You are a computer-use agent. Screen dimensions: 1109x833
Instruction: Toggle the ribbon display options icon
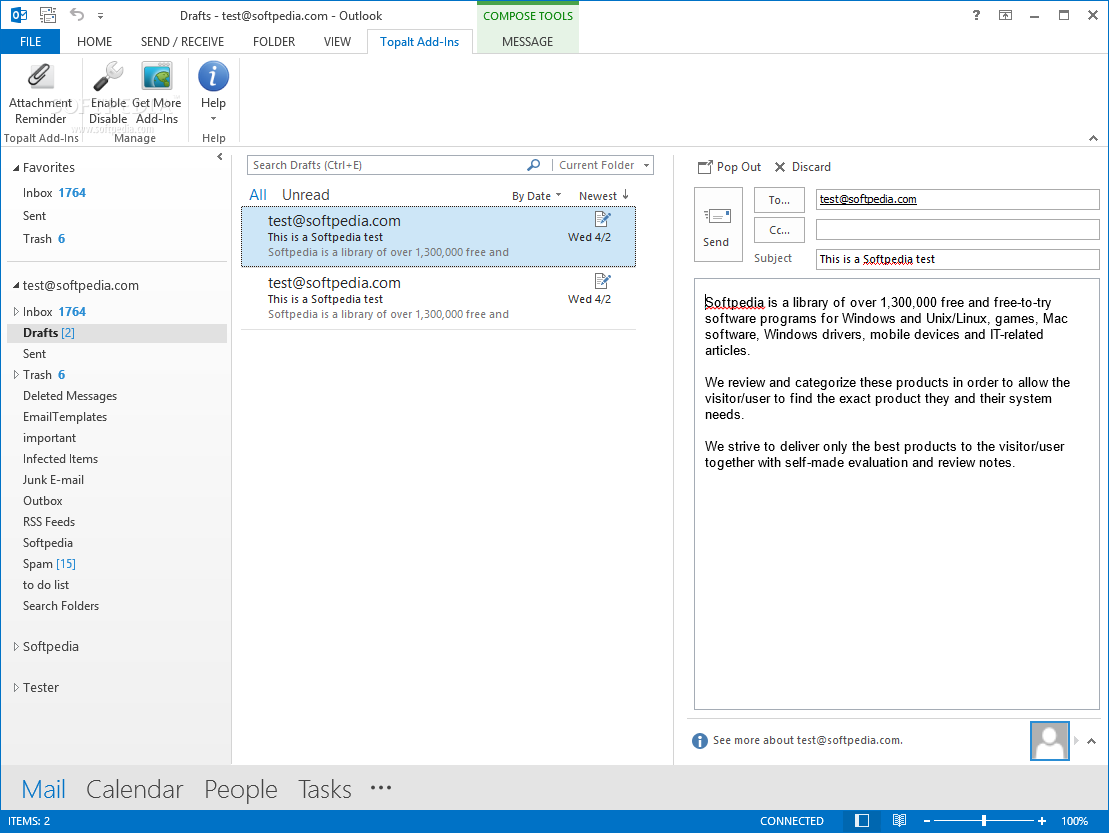(1005, 15)
